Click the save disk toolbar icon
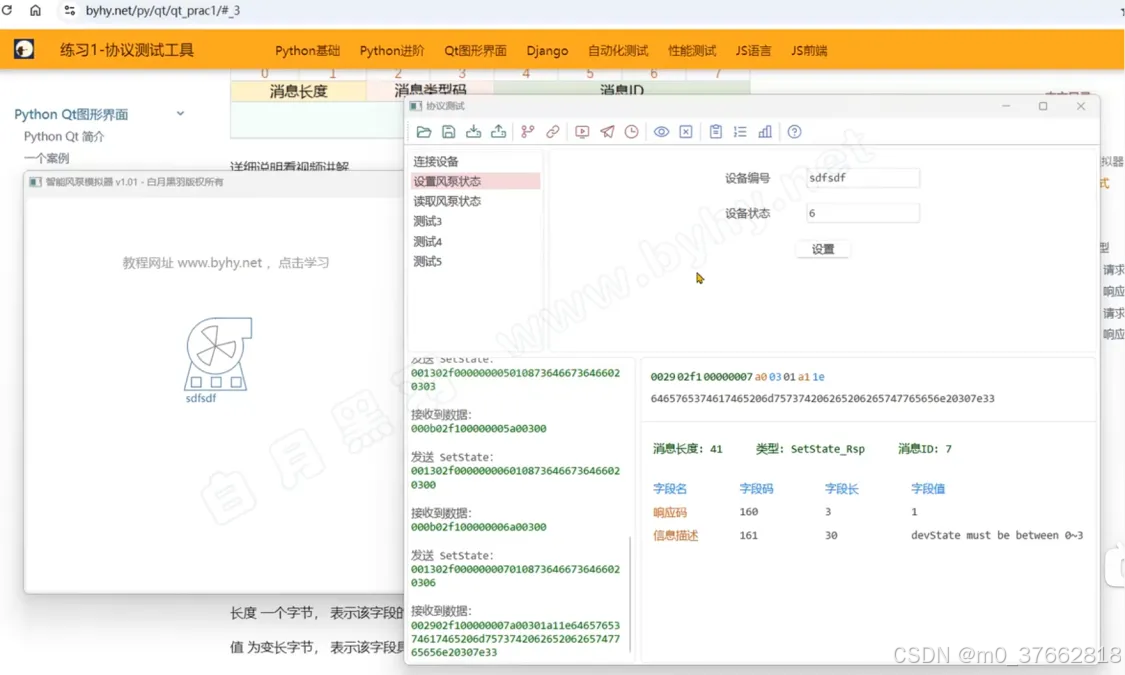Viewport: 1125px width, 675px height. point(449,132)
